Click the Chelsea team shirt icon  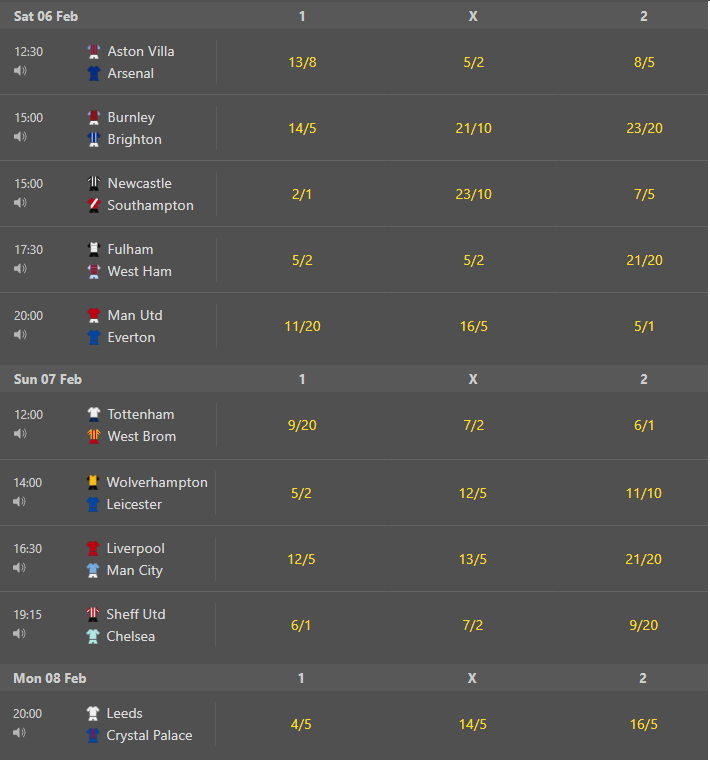pyautogui.click(x=93, y=637)
